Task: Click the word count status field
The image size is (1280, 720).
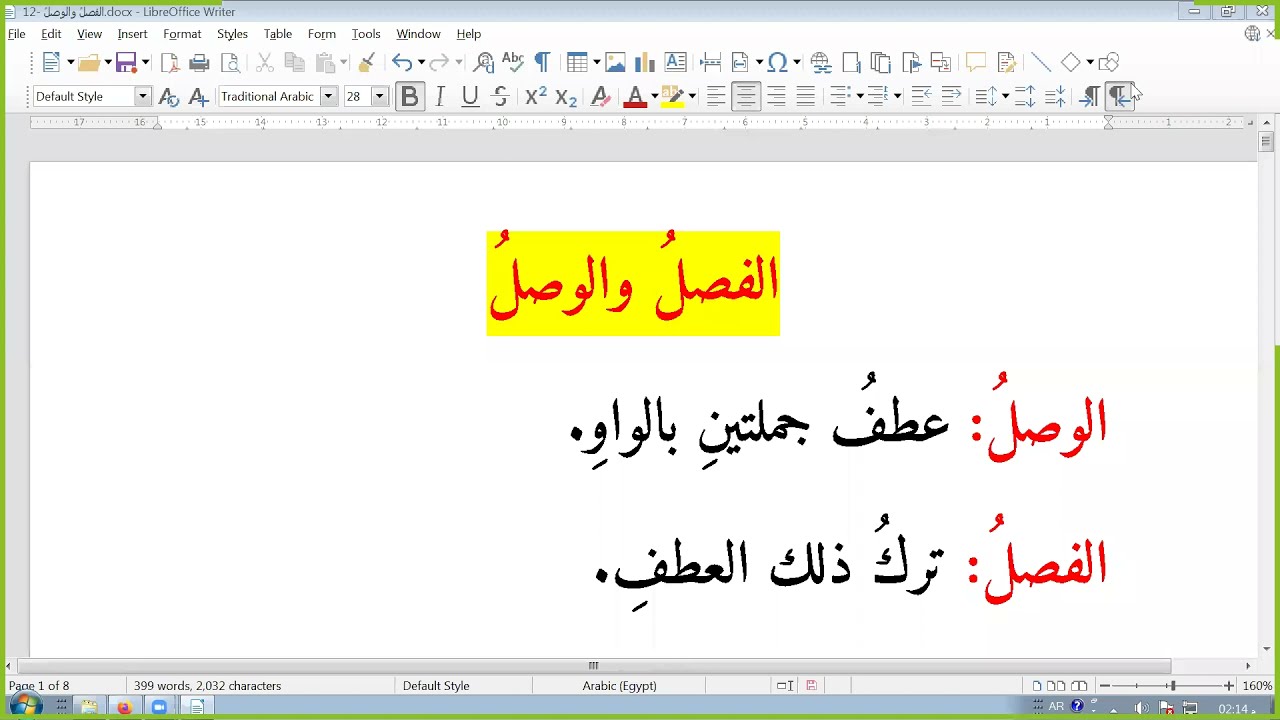Action: click(x=208, y=686)
